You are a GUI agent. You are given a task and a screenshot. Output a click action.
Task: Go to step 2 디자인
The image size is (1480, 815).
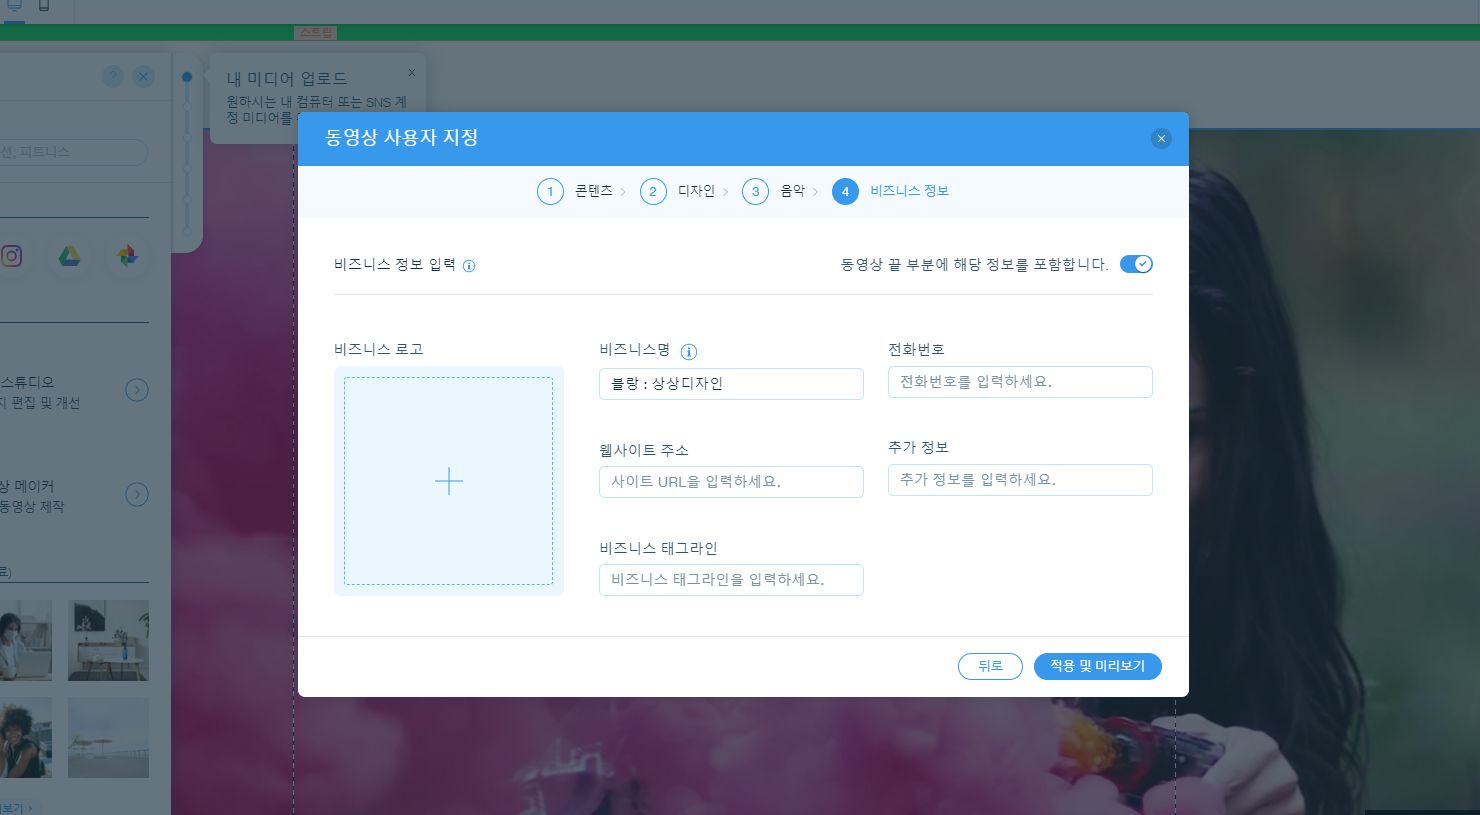pos(679,191)
